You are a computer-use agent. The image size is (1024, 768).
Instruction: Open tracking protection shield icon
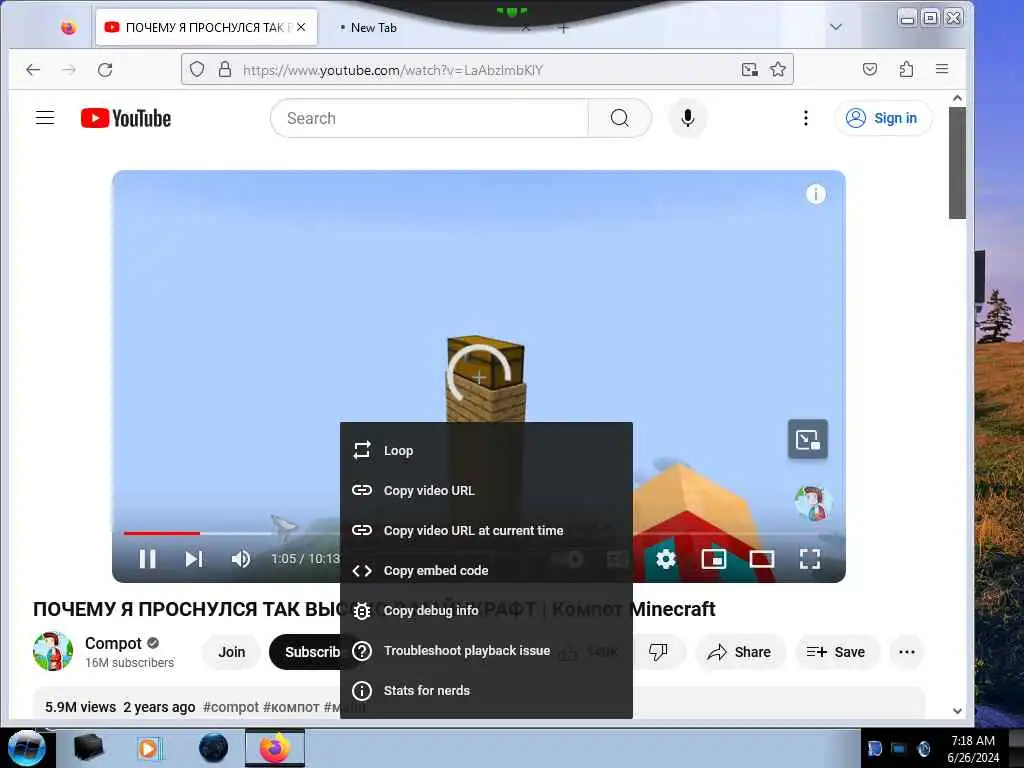click(x=197, y=69)
